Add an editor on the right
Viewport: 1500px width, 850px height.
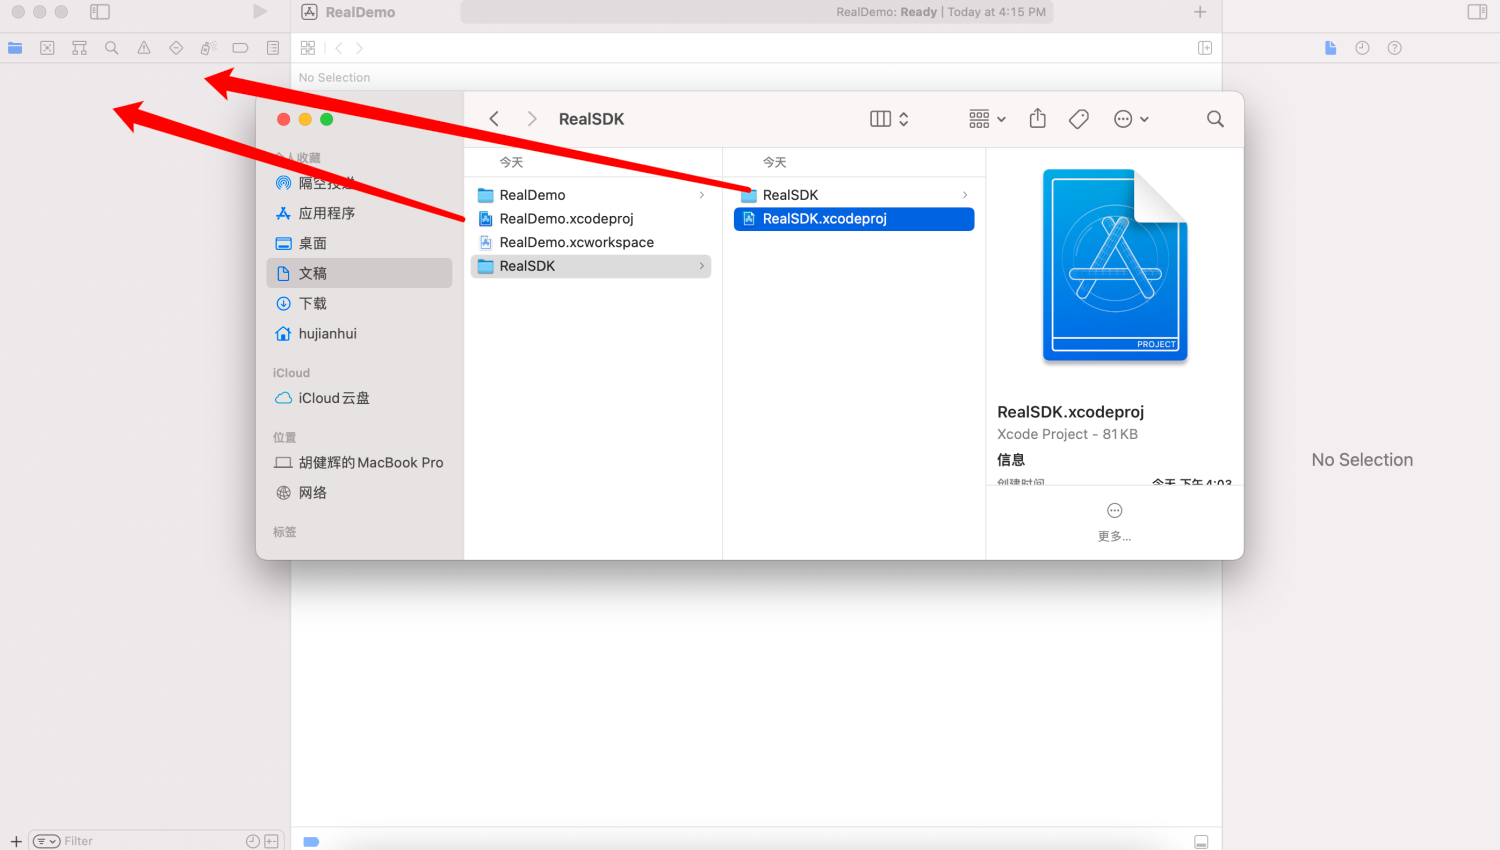pos(1205,48)
